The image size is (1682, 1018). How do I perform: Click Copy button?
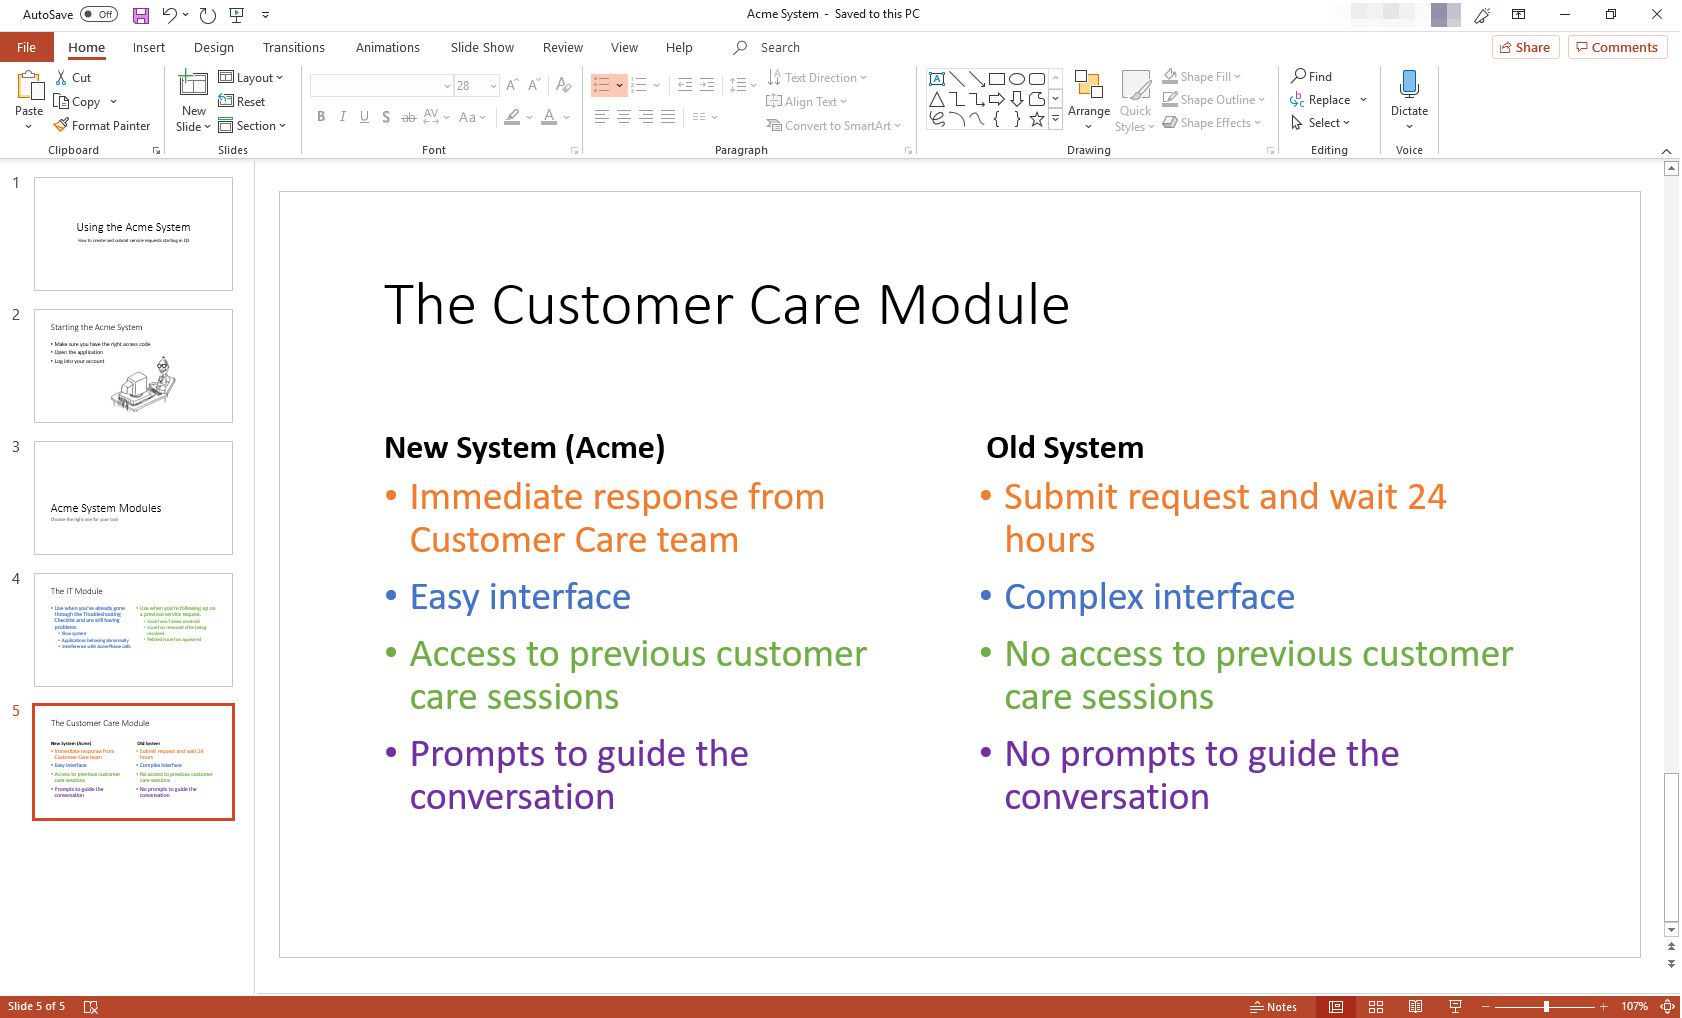tap(78, 101)
